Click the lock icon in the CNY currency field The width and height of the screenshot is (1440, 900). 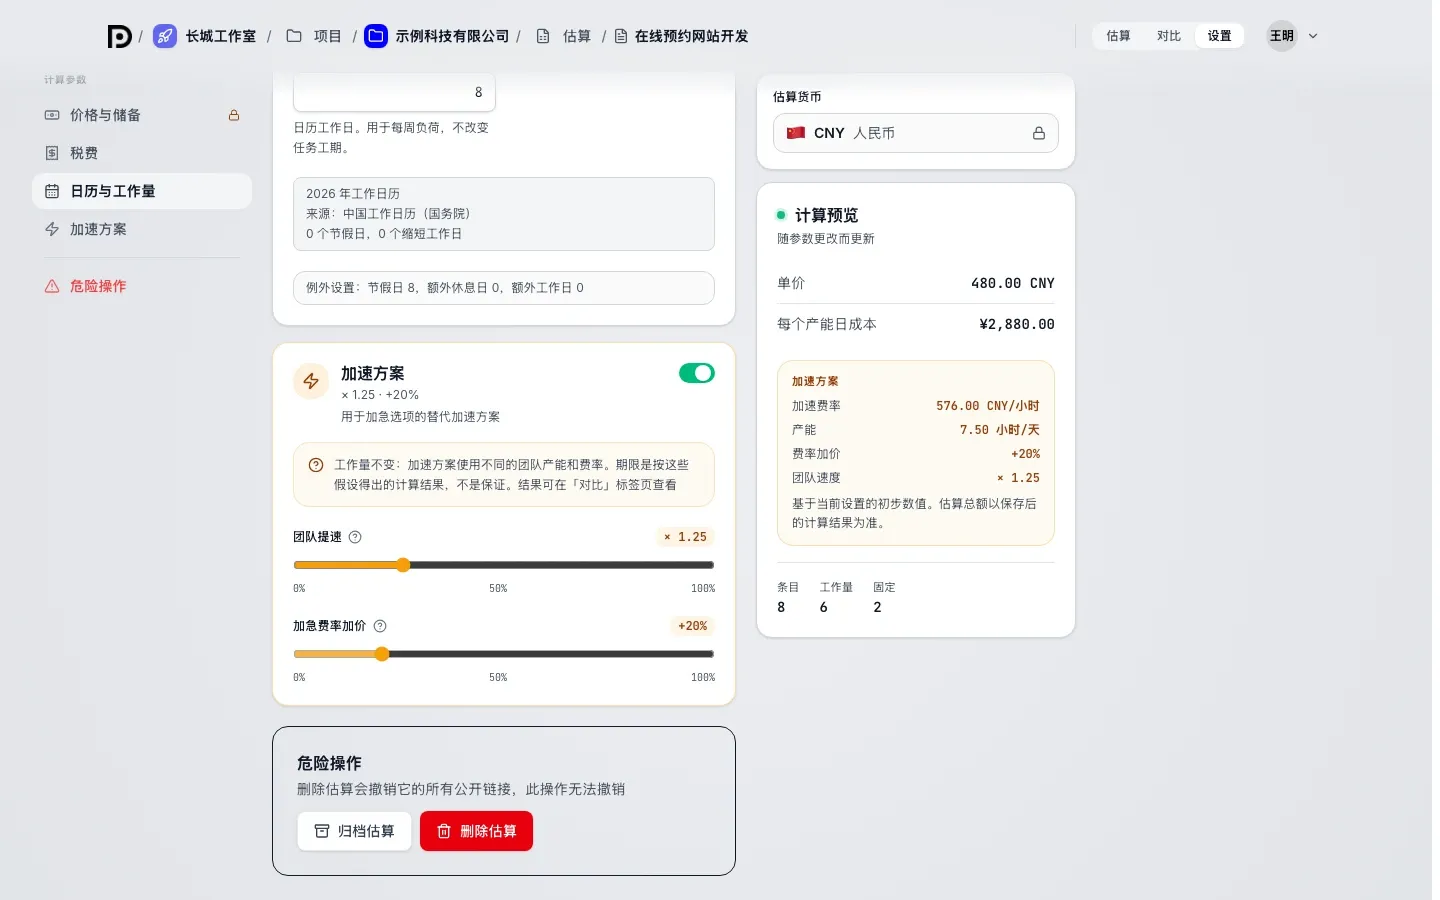point(1039,133)
